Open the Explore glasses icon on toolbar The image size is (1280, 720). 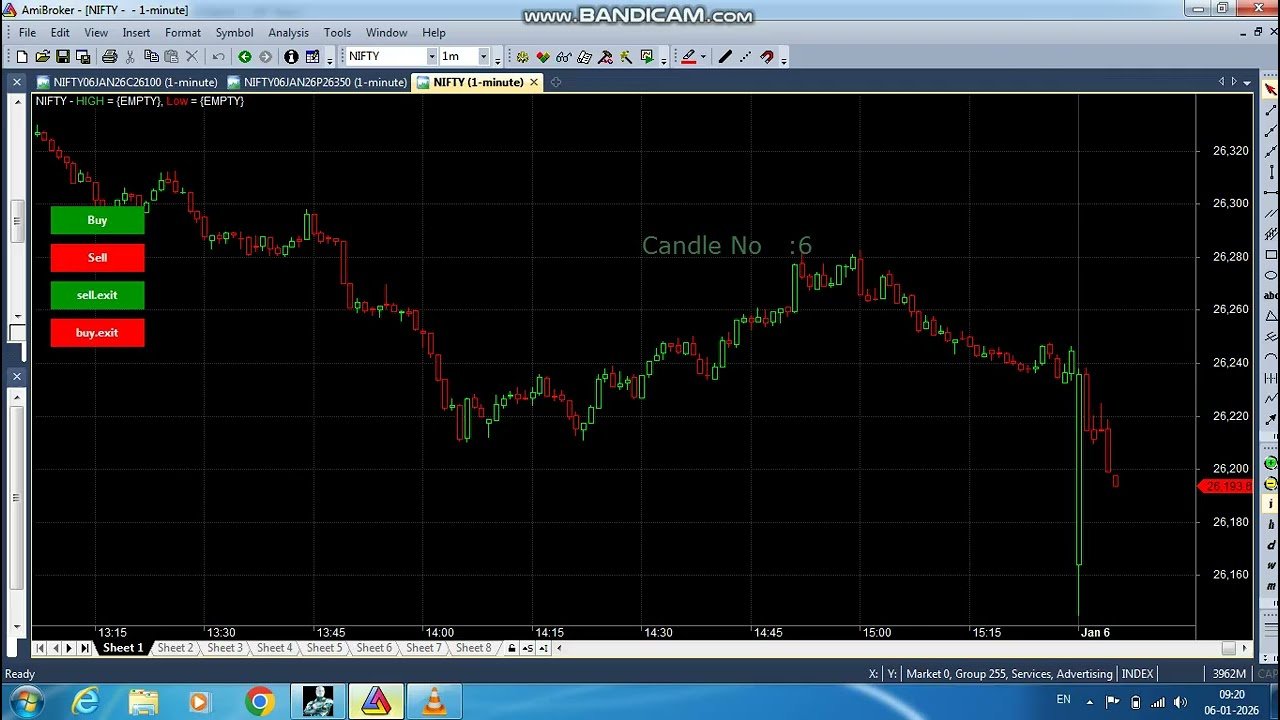click(x=564, y=56)
